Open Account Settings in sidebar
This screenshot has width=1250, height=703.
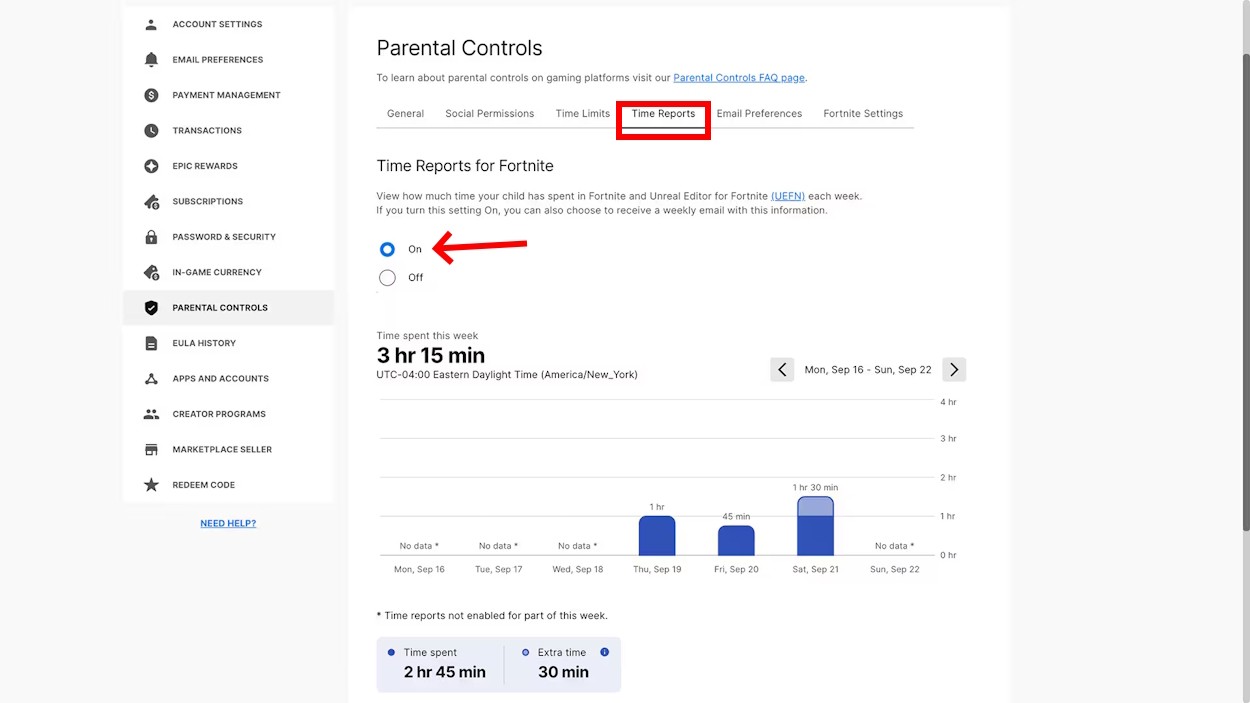click(229, 24)
